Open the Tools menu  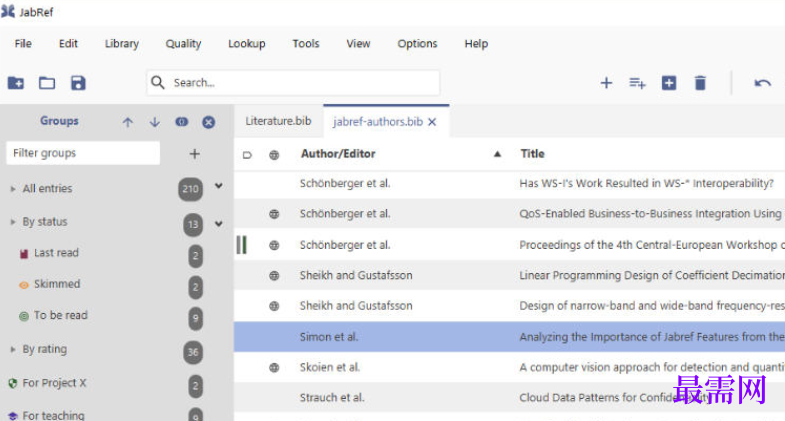[x=306, y=44]
